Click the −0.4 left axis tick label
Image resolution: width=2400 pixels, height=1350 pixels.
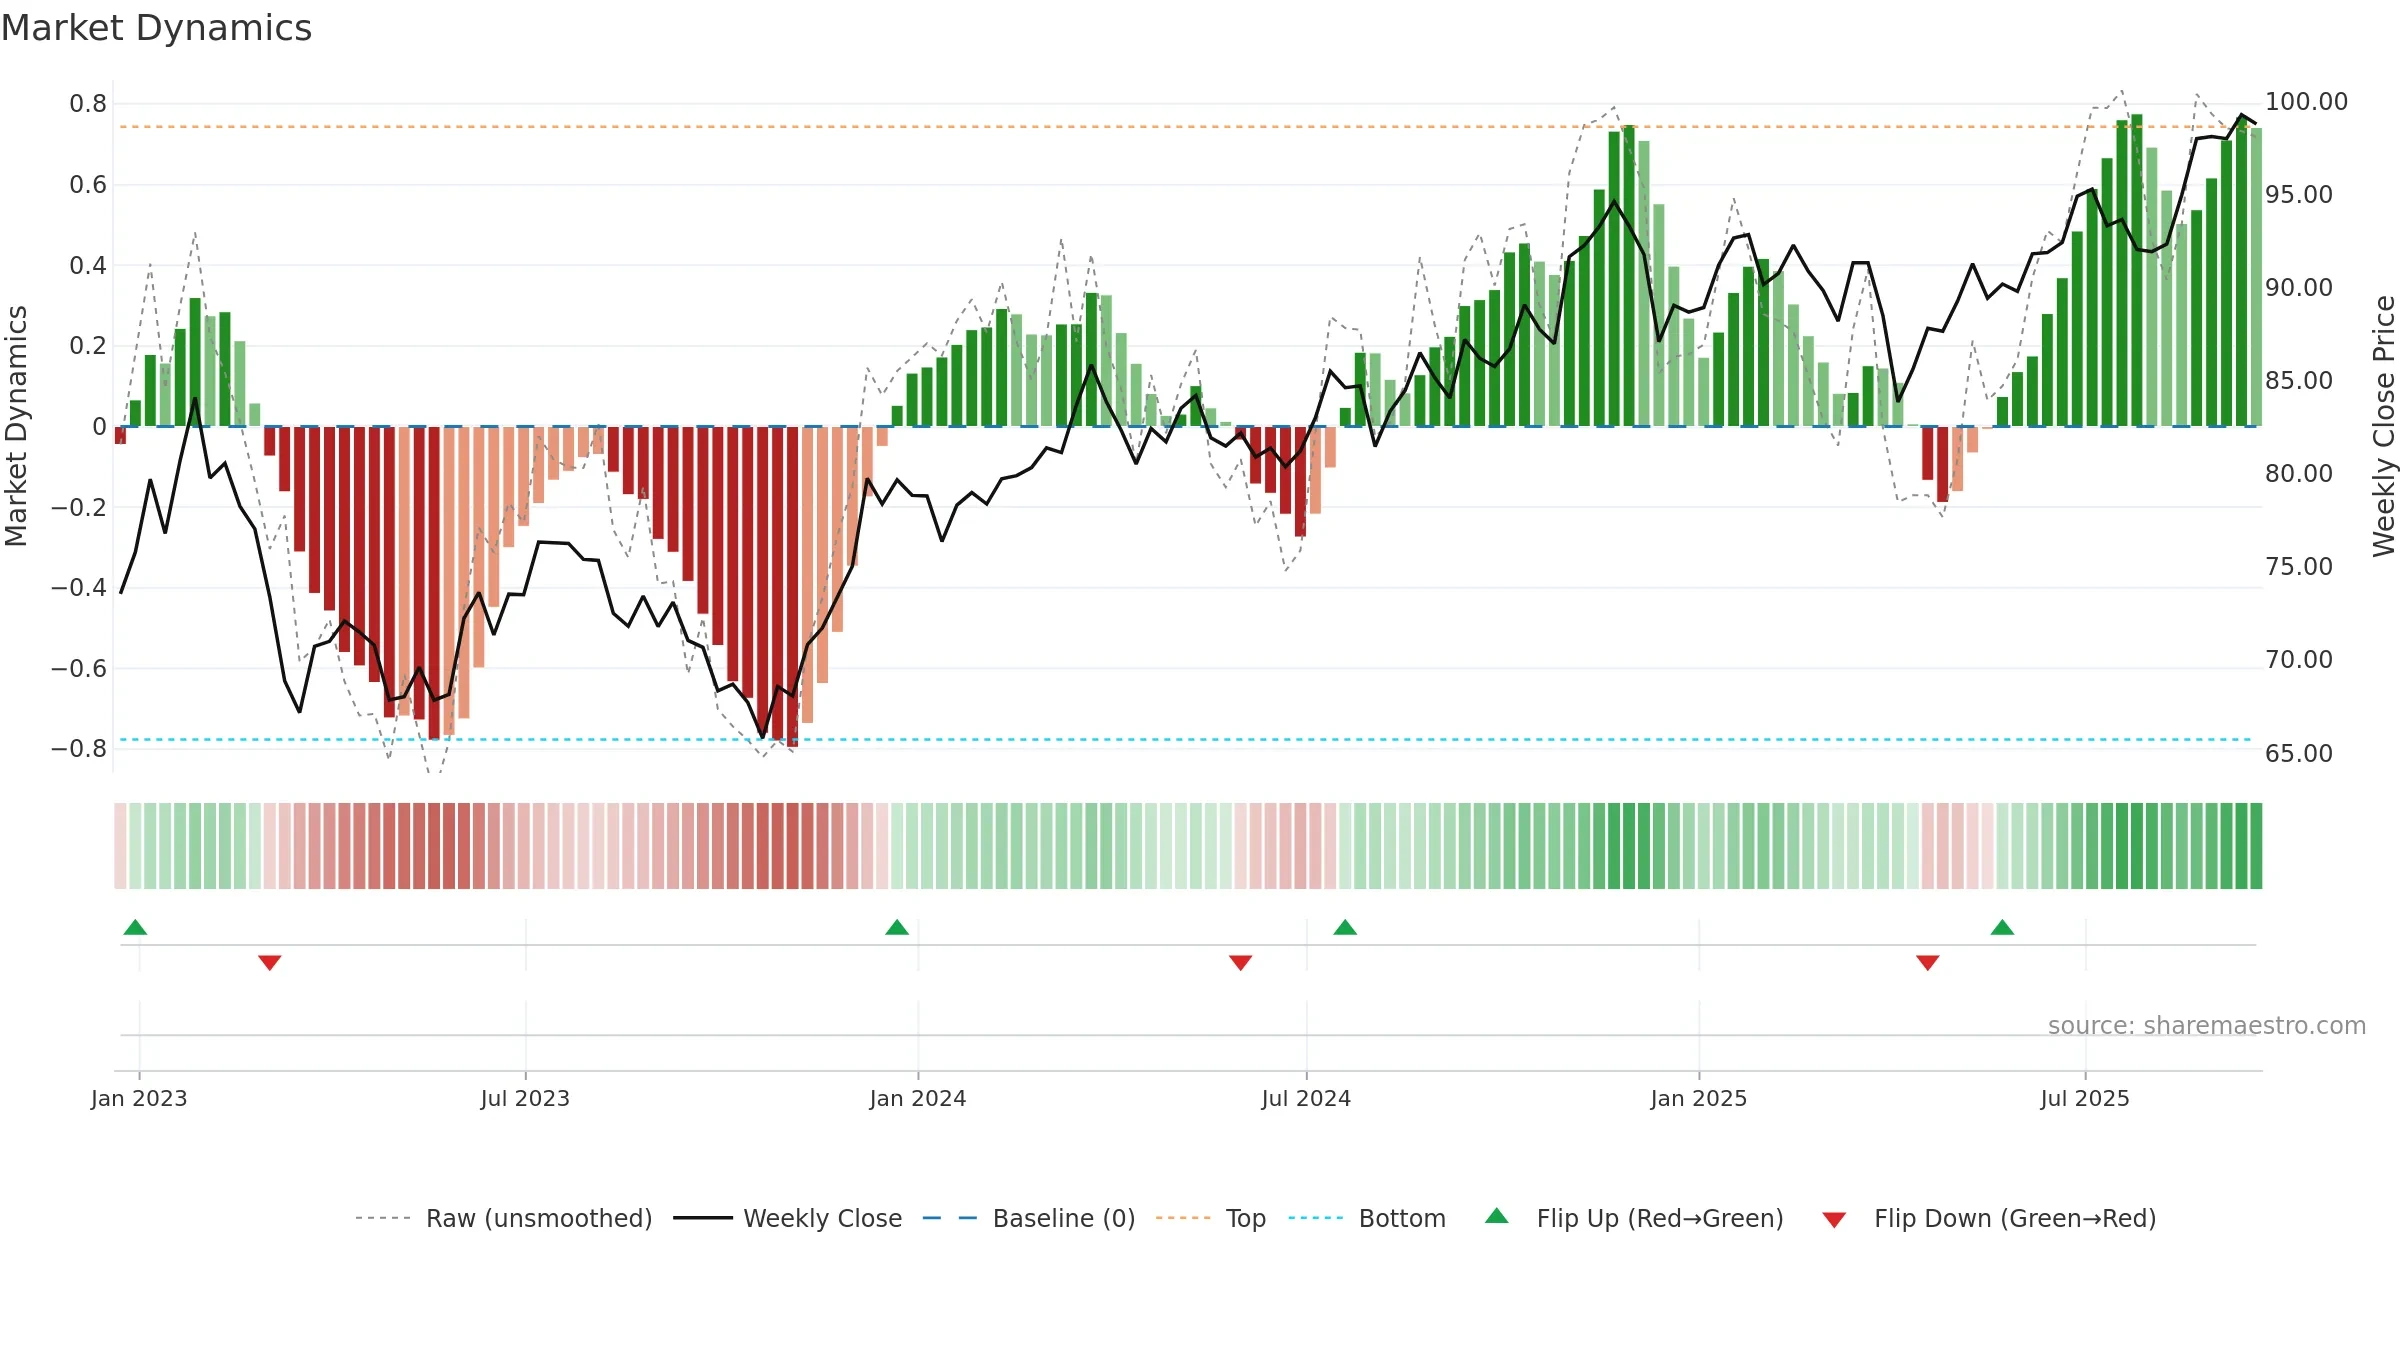[79, 587]
